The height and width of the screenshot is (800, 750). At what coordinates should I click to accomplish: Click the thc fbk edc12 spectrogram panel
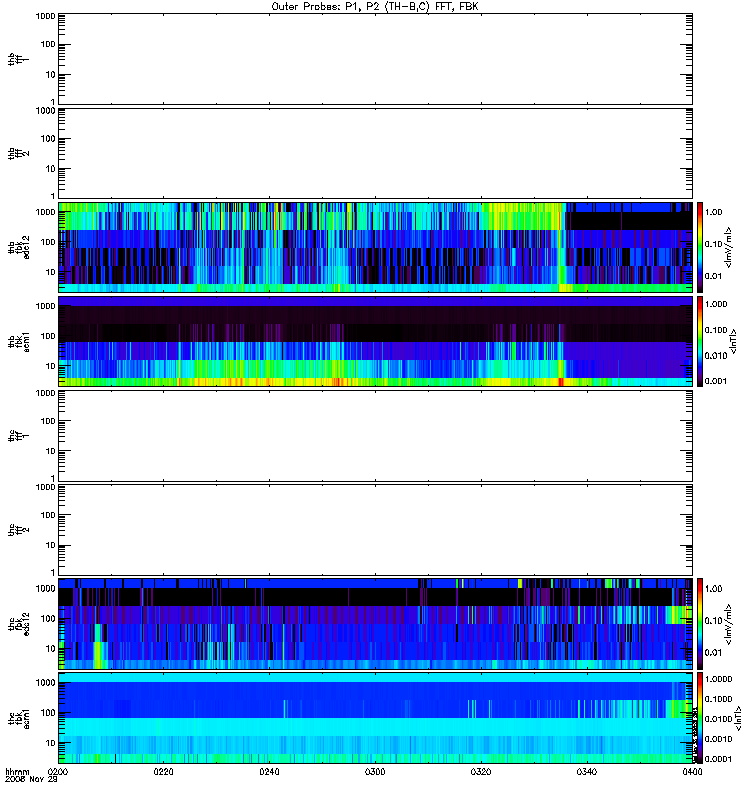pos(376,623)
